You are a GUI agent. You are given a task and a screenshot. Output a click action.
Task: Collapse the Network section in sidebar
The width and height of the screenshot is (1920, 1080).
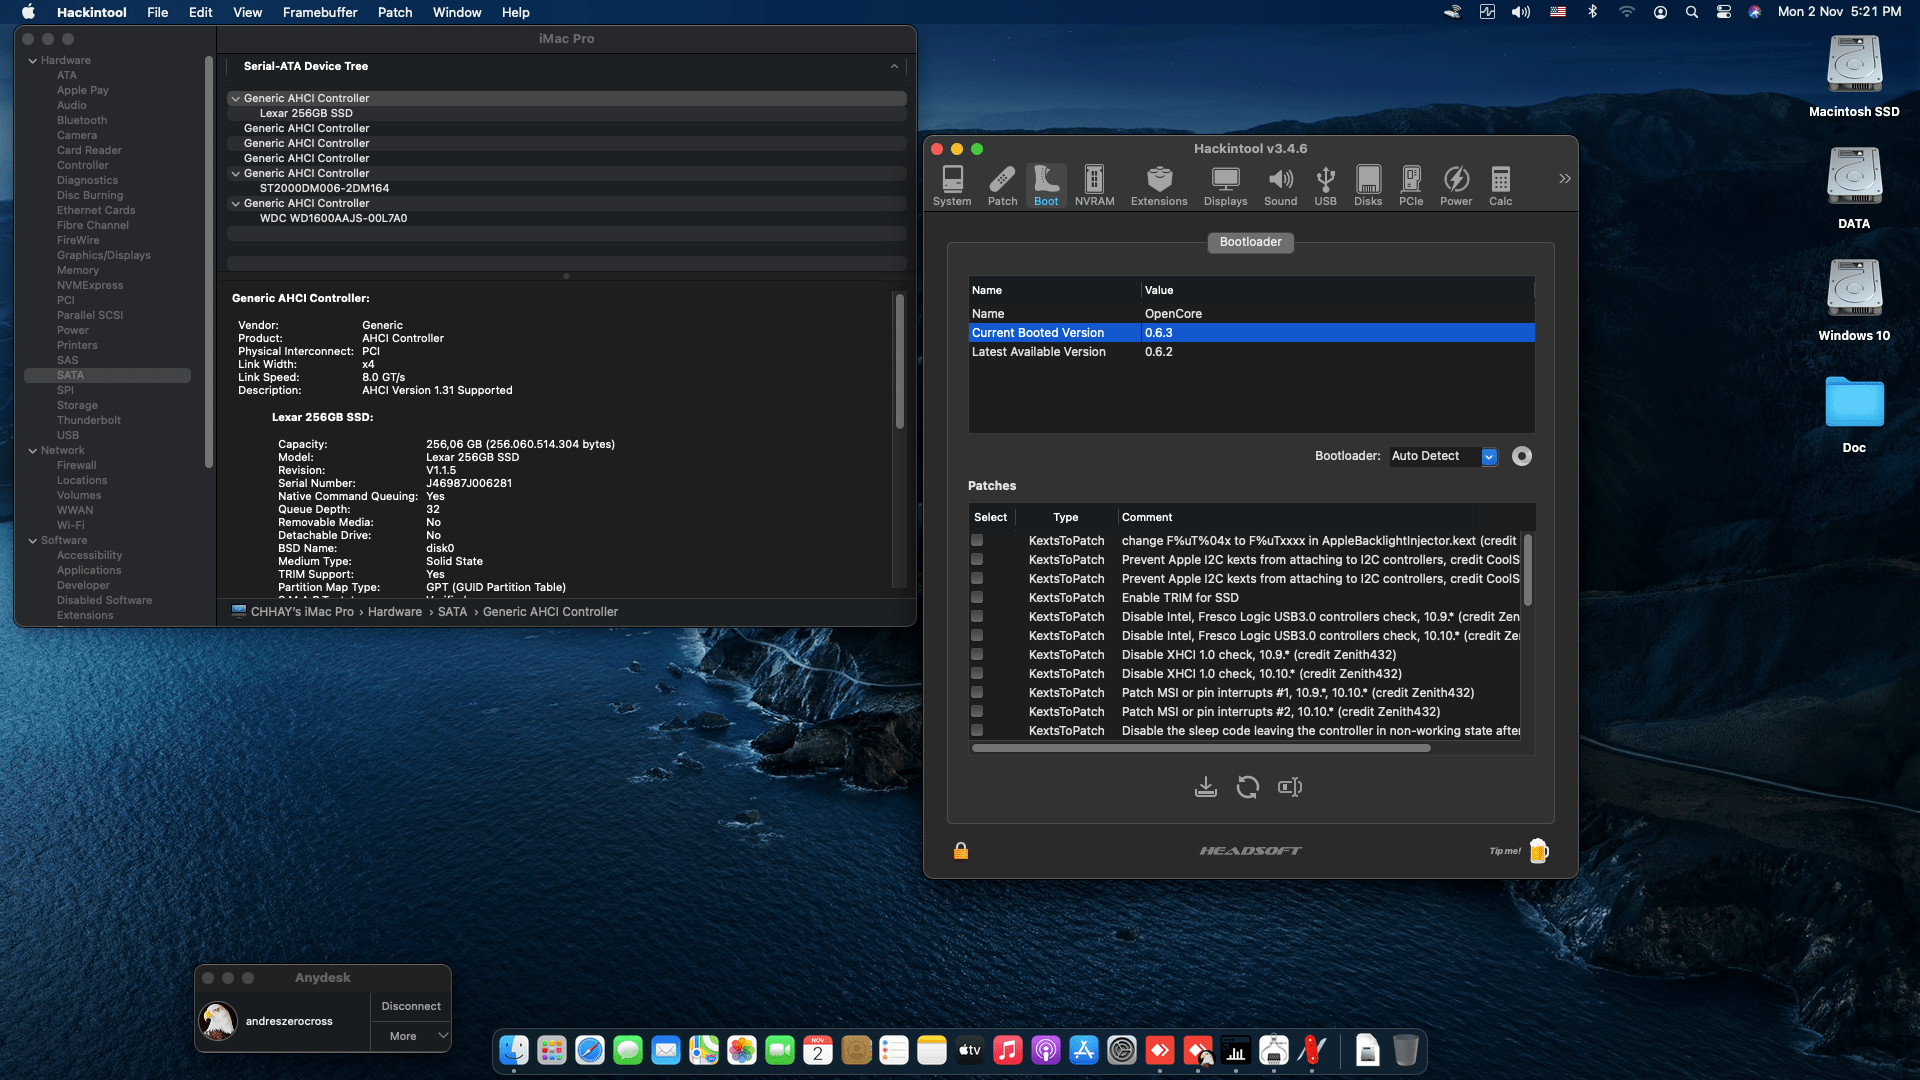[33, 450]
